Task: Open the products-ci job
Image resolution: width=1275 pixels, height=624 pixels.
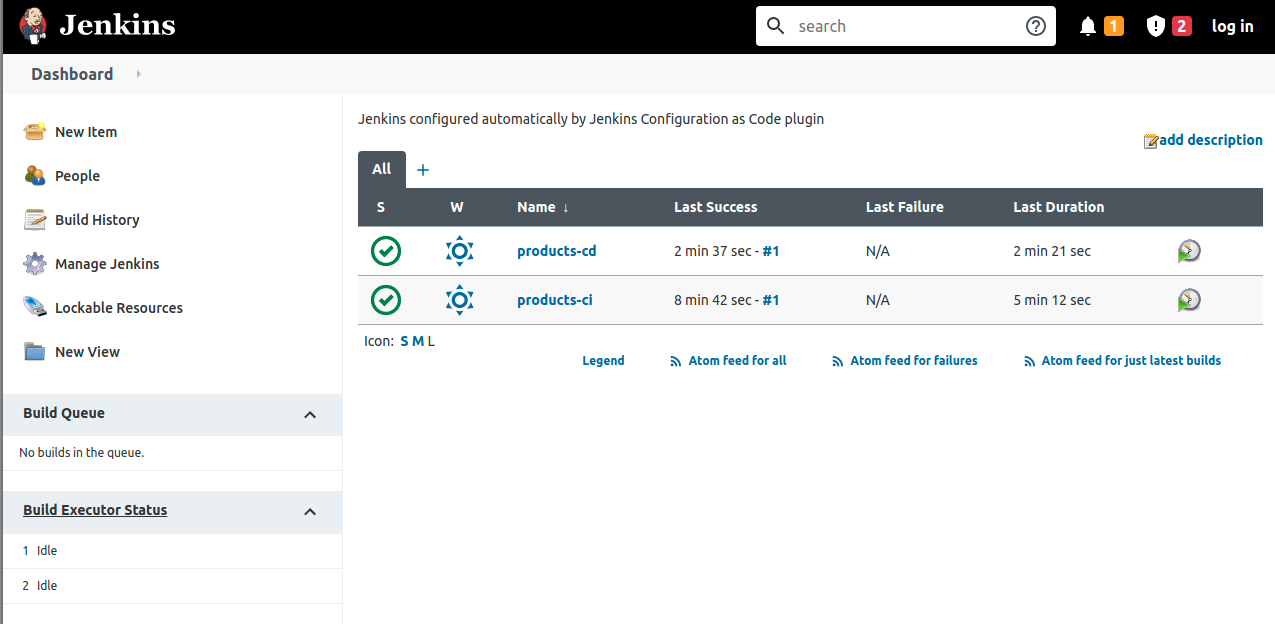Action: point(555,300)
